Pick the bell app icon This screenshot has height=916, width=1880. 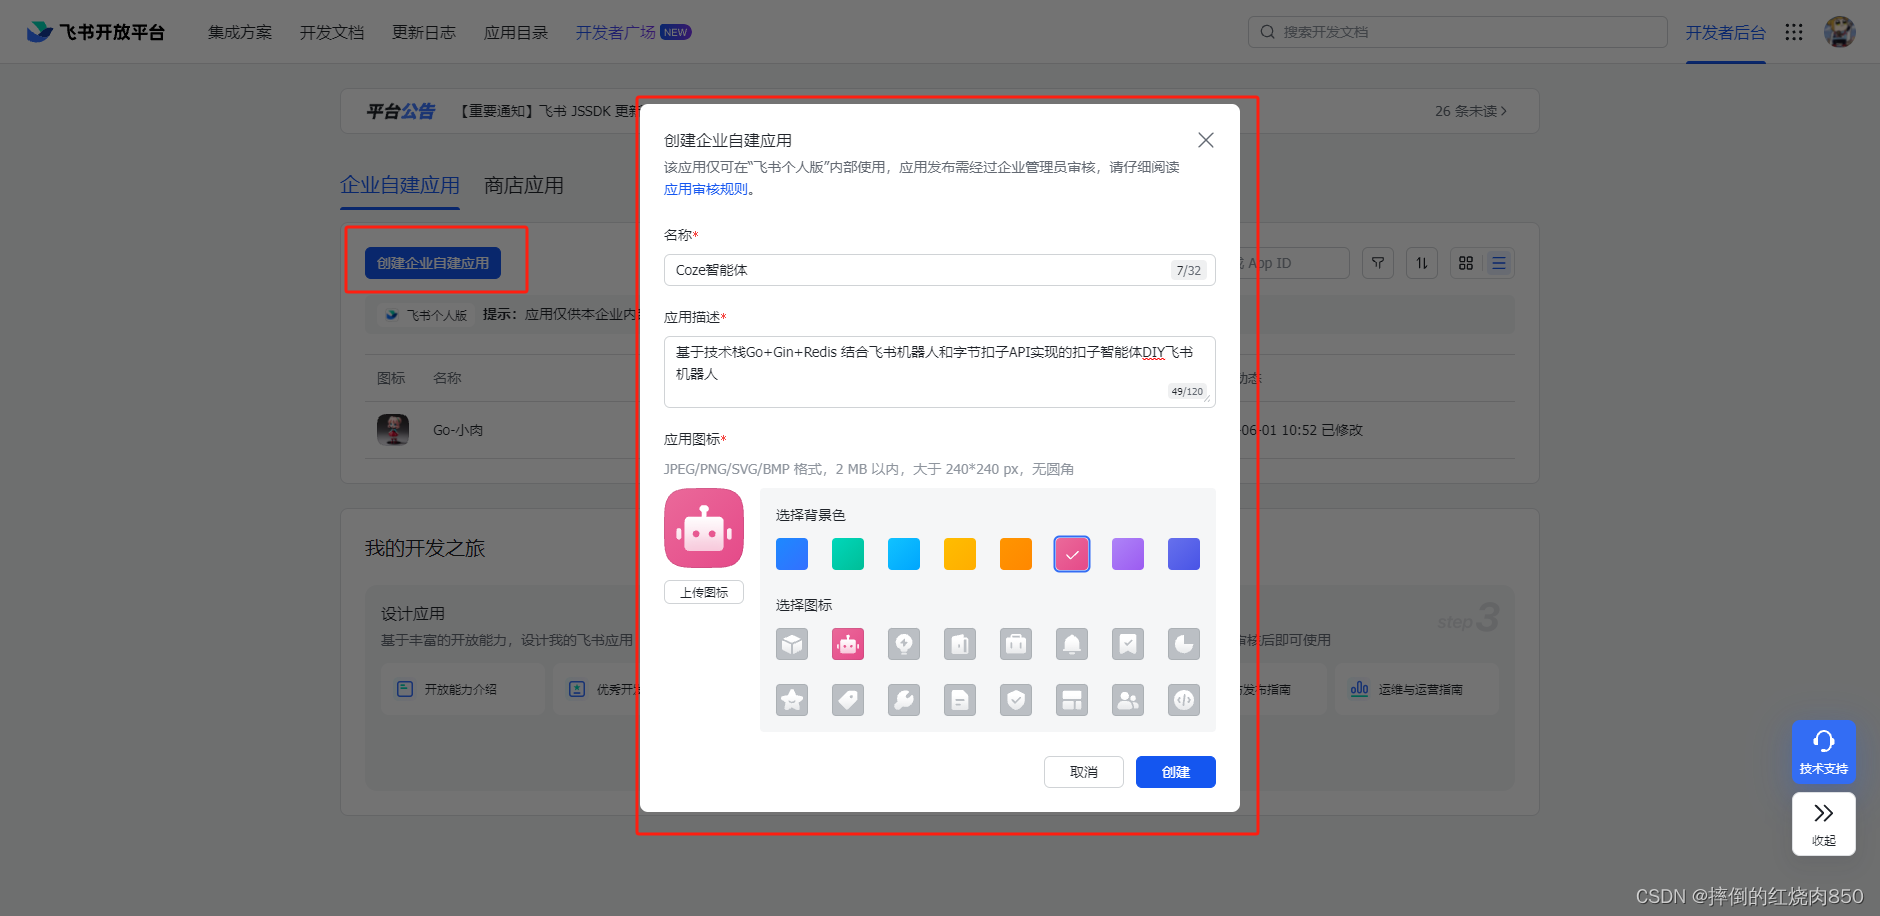point(1072,644)
